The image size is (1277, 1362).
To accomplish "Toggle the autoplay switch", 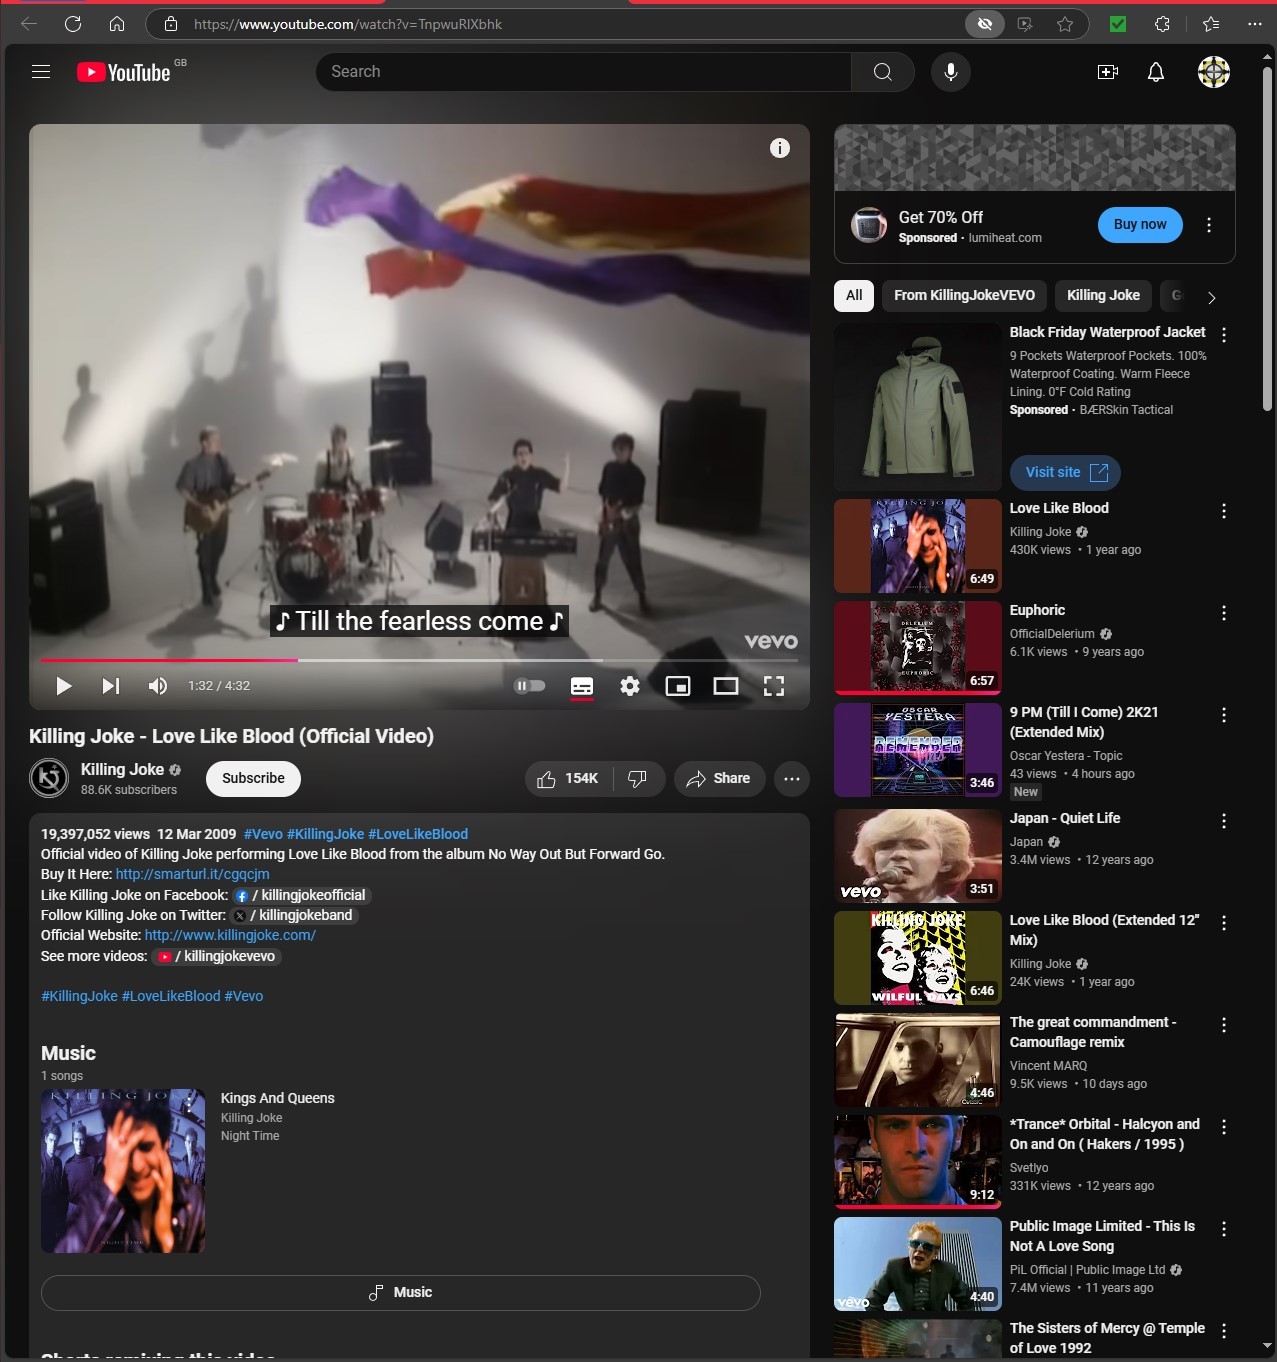I will coord(530,686).
